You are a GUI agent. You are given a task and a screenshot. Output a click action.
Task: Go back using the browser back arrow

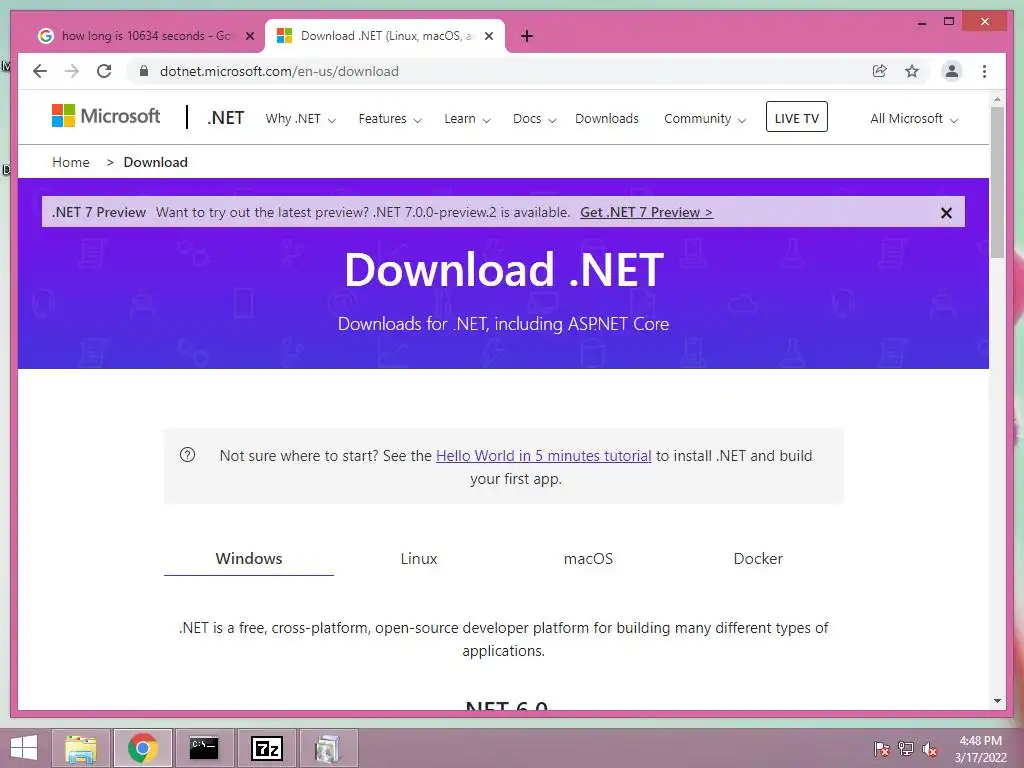click(x=40, y=71)
